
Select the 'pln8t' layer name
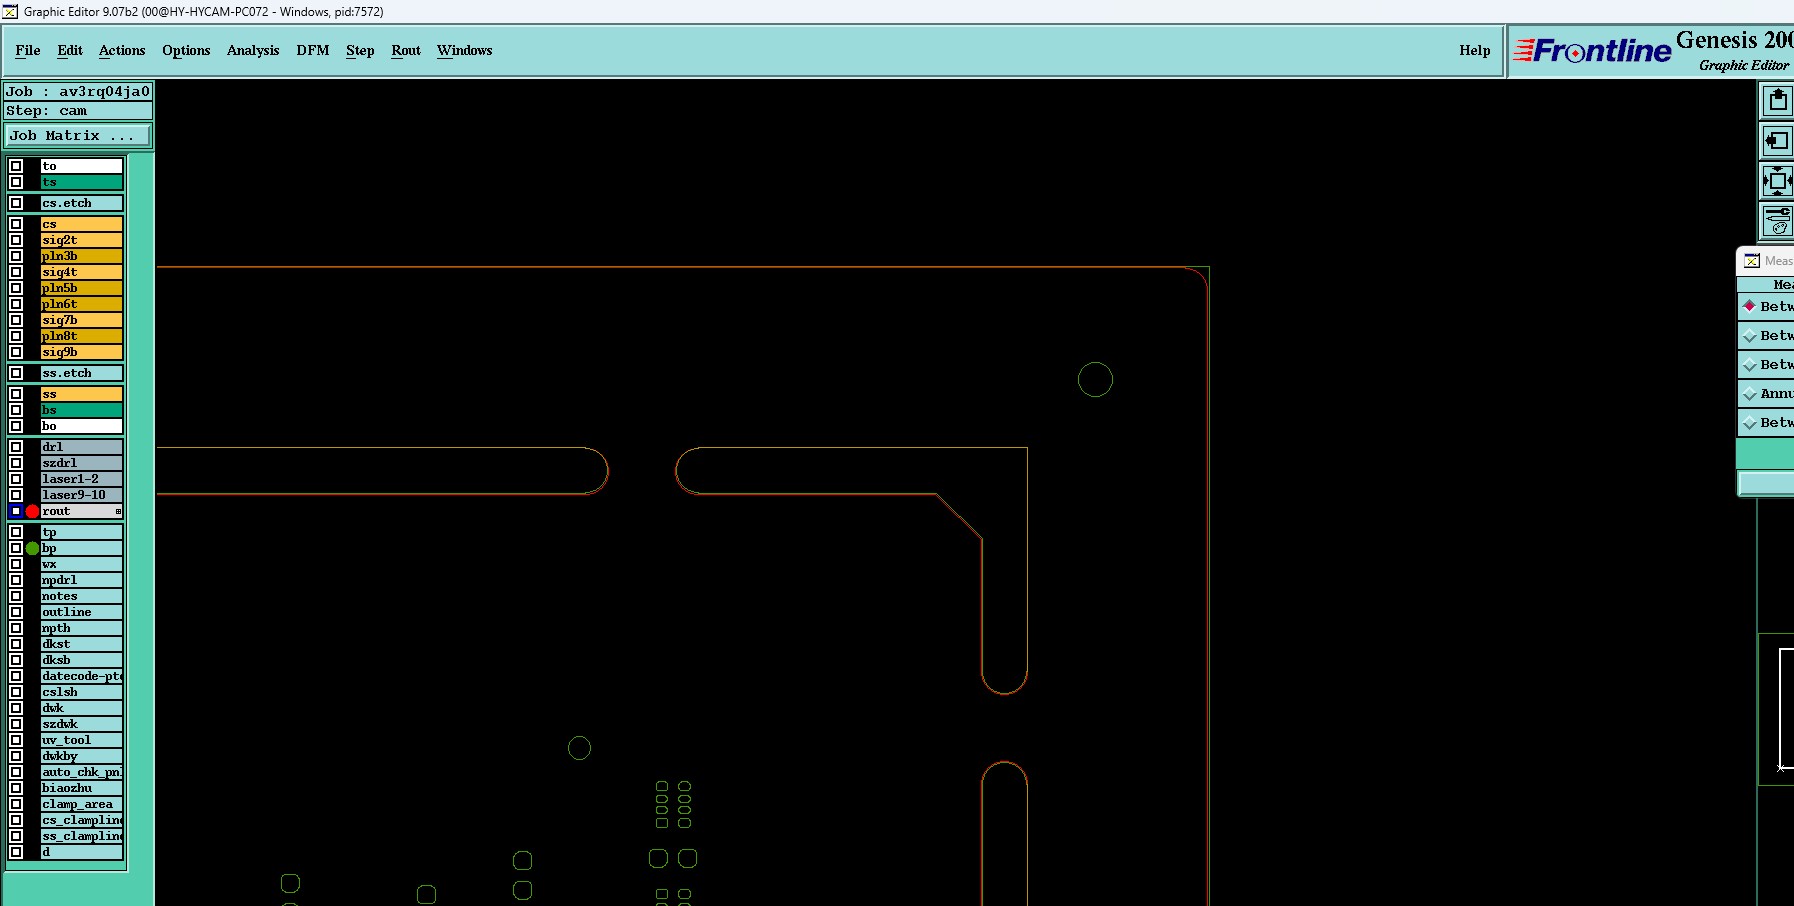(82, 336)
